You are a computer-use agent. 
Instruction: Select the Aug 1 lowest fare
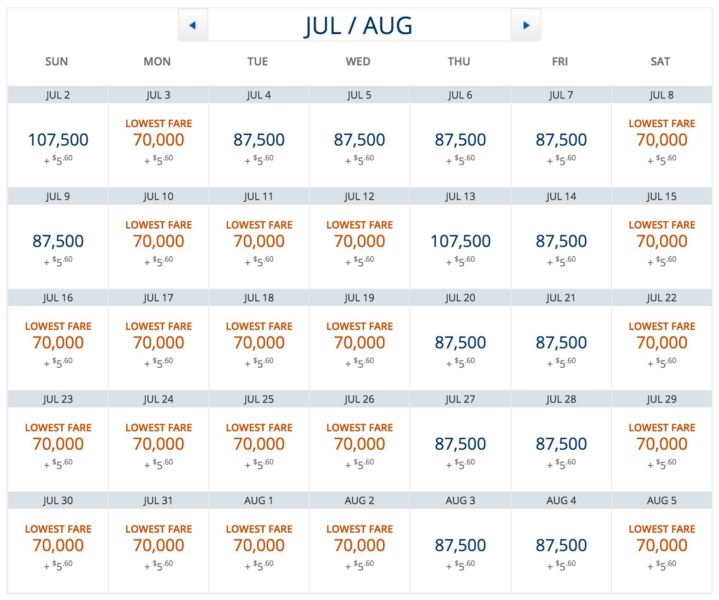pyautogui.click(x=259, y=545)
